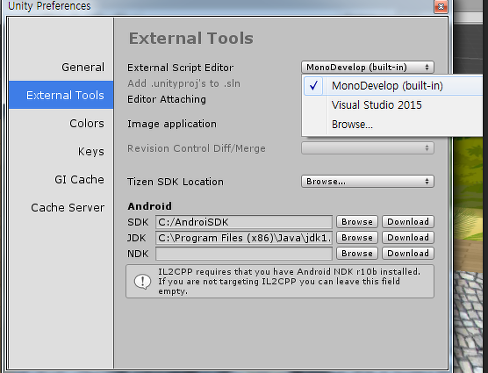This screenshot has height=373, width=488.
Task: Click the JDK path field
Action: coord(244,238)
